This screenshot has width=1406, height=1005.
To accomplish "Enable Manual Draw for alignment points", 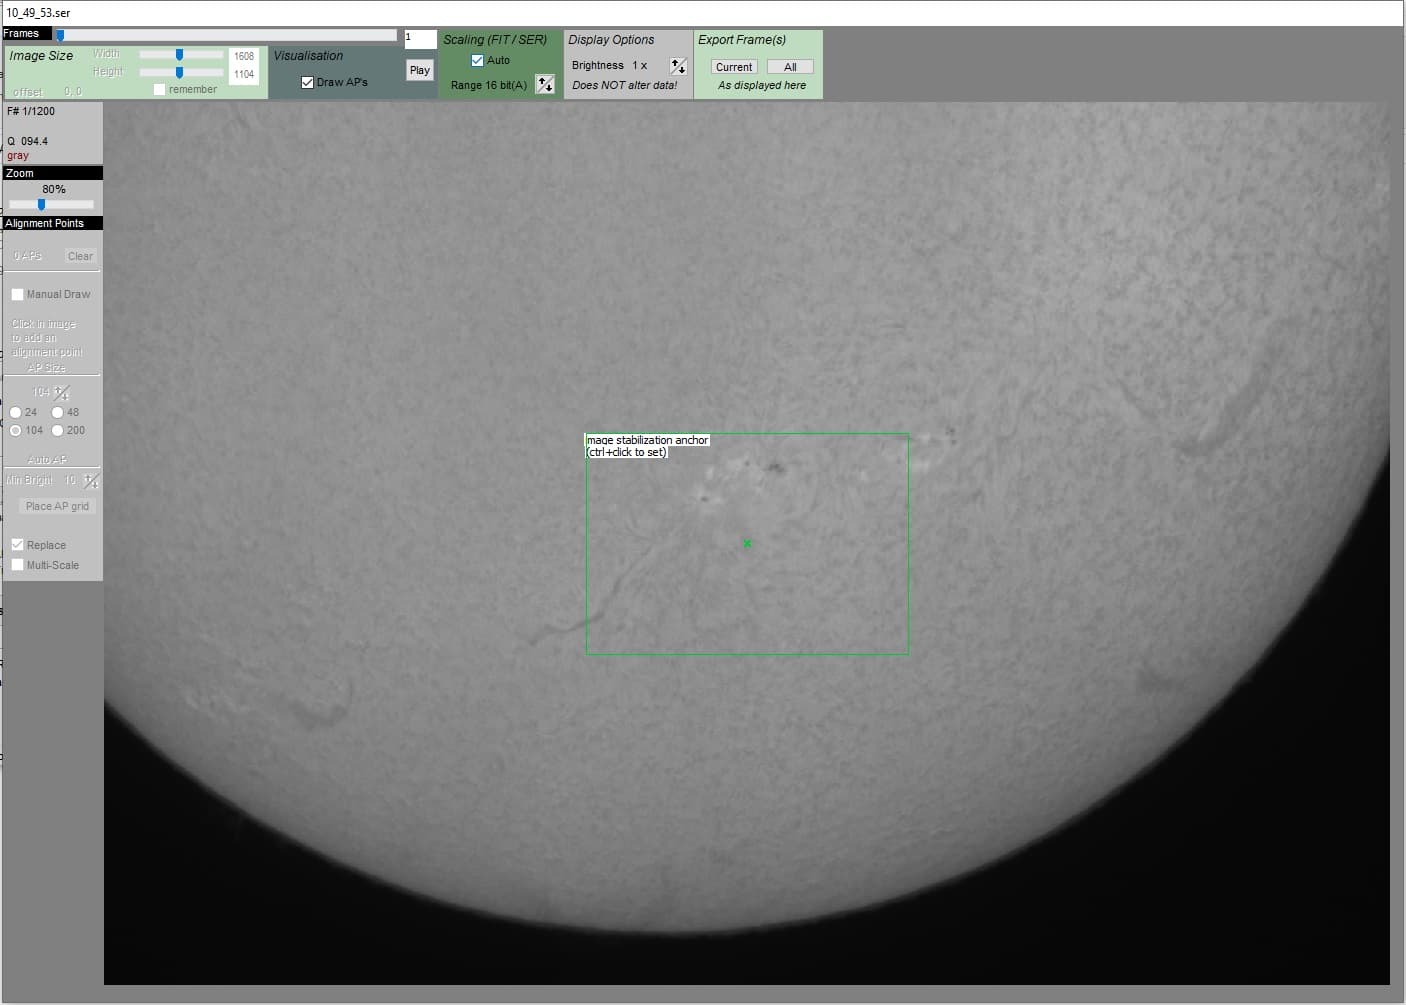I will tap(17, 293).
